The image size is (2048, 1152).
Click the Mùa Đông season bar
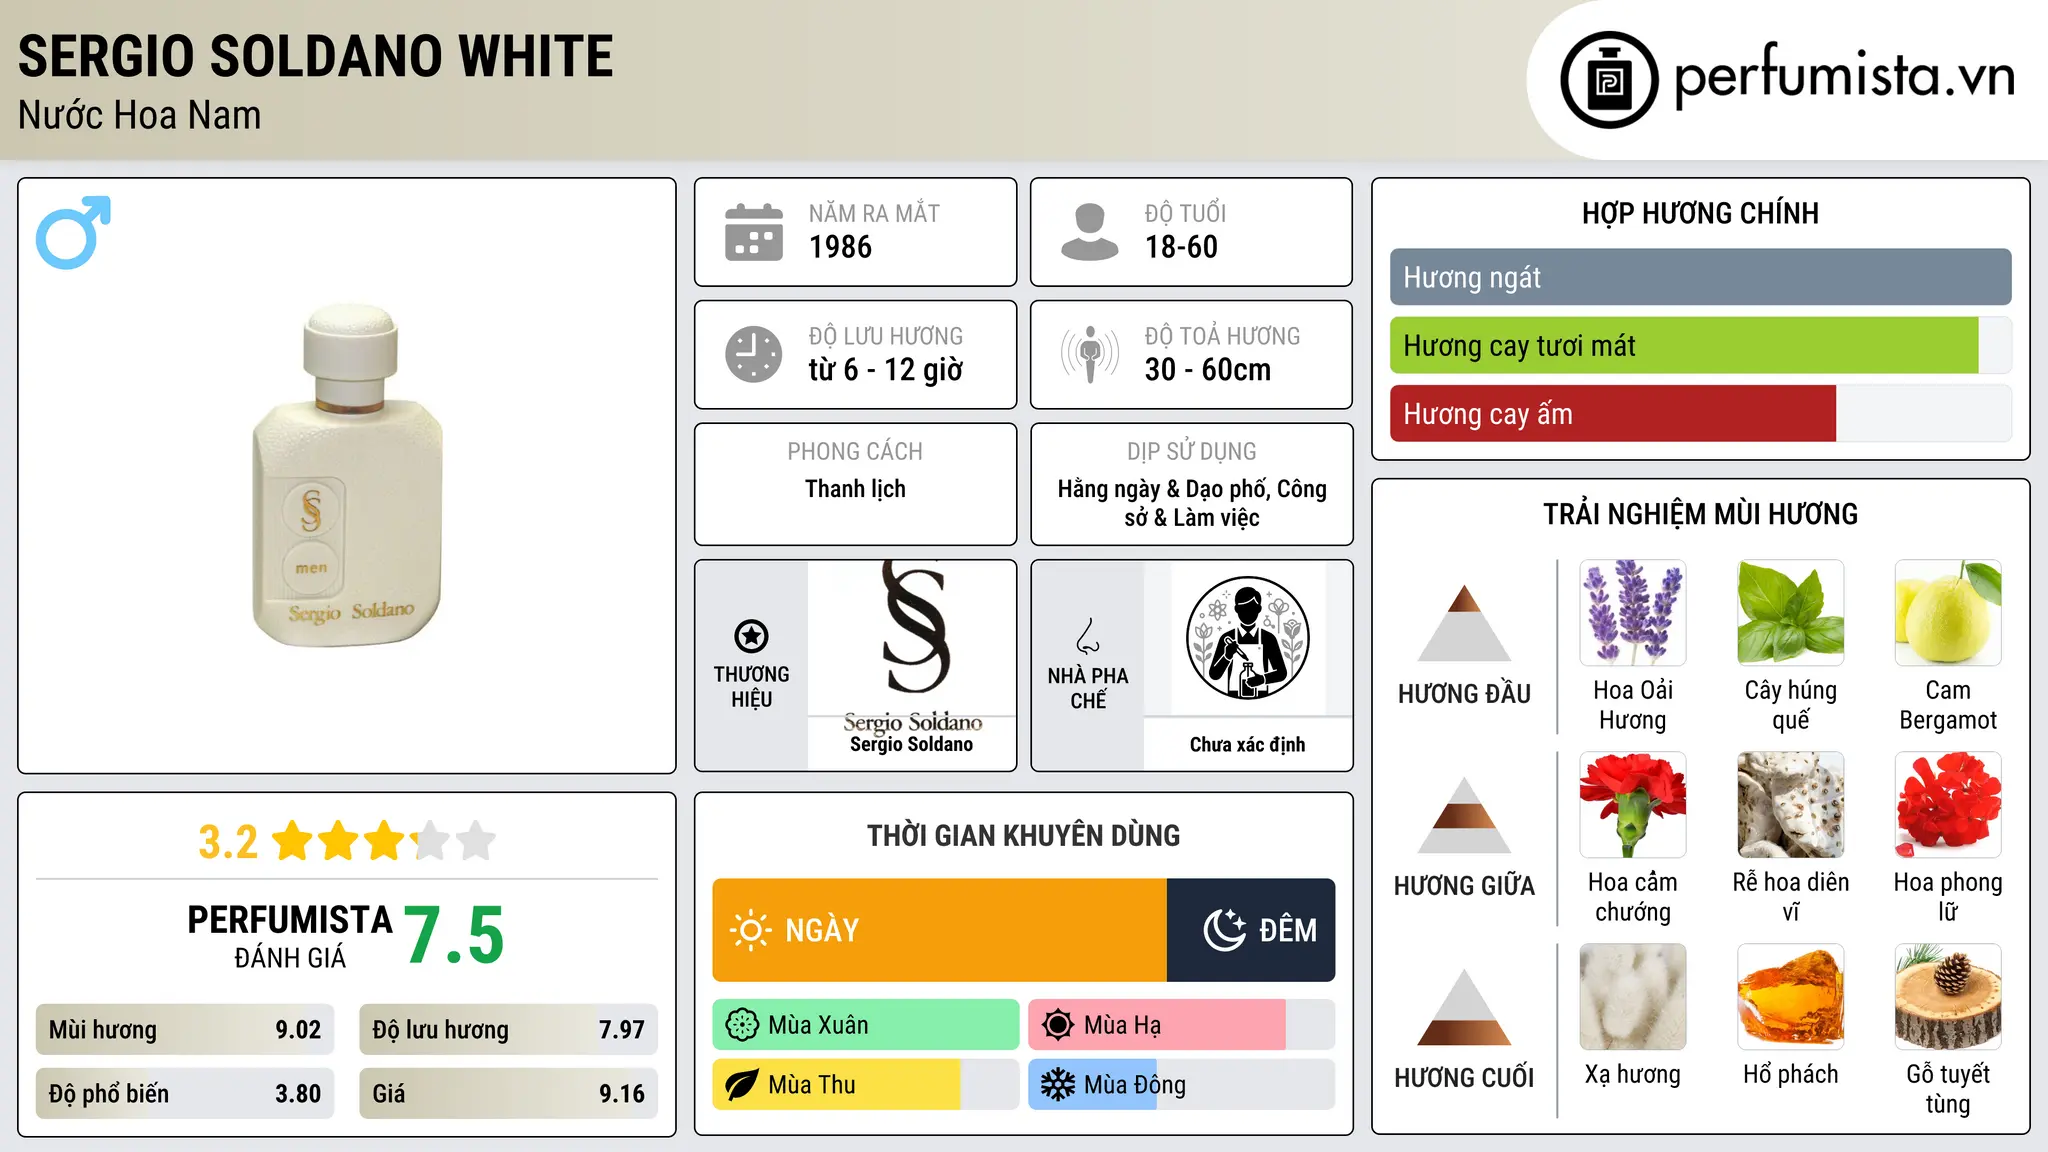coord(1182,1085)
